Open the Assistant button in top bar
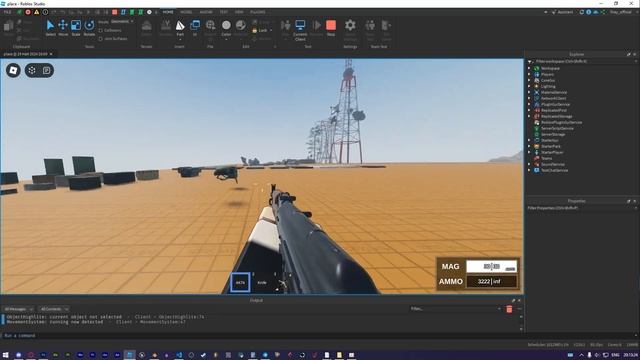This screenshot has width=640, height=360. 562,12
